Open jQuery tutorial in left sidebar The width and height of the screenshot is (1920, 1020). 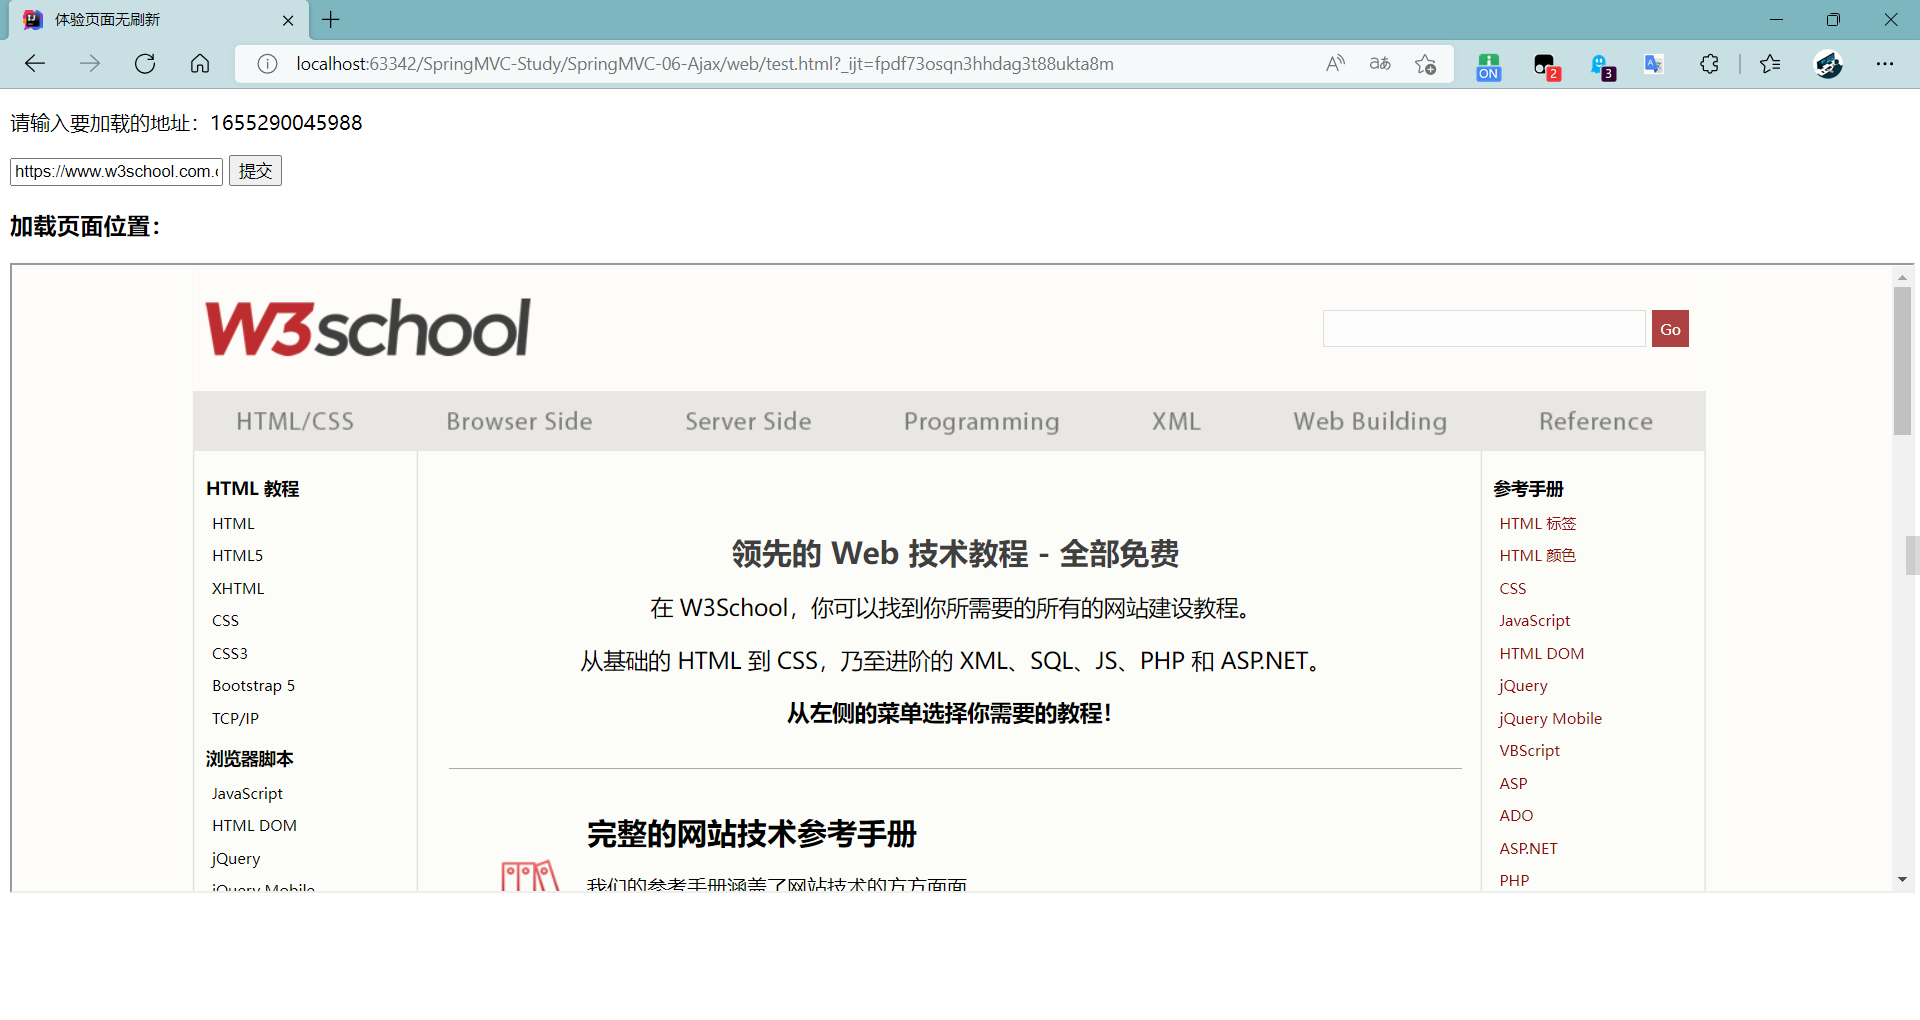pyautogui.click(x=236, y=858)
